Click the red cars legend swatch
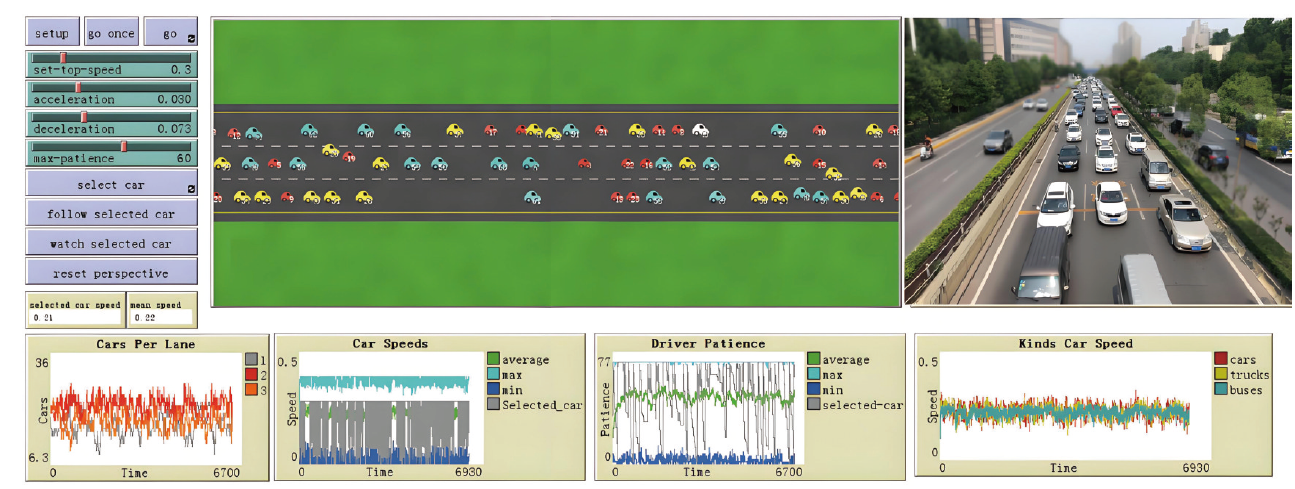 1220,359
